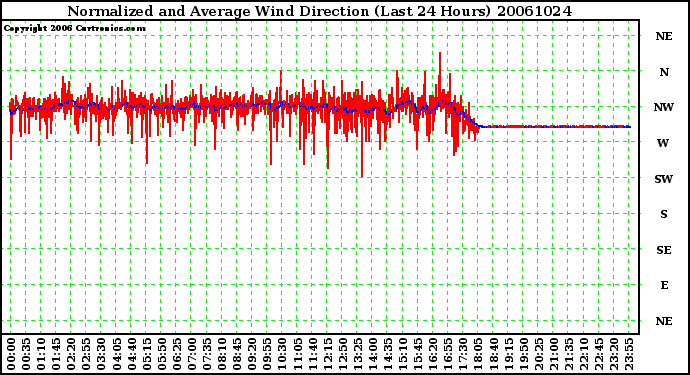Click the 01:45 time axis label

tap(56, 354)
